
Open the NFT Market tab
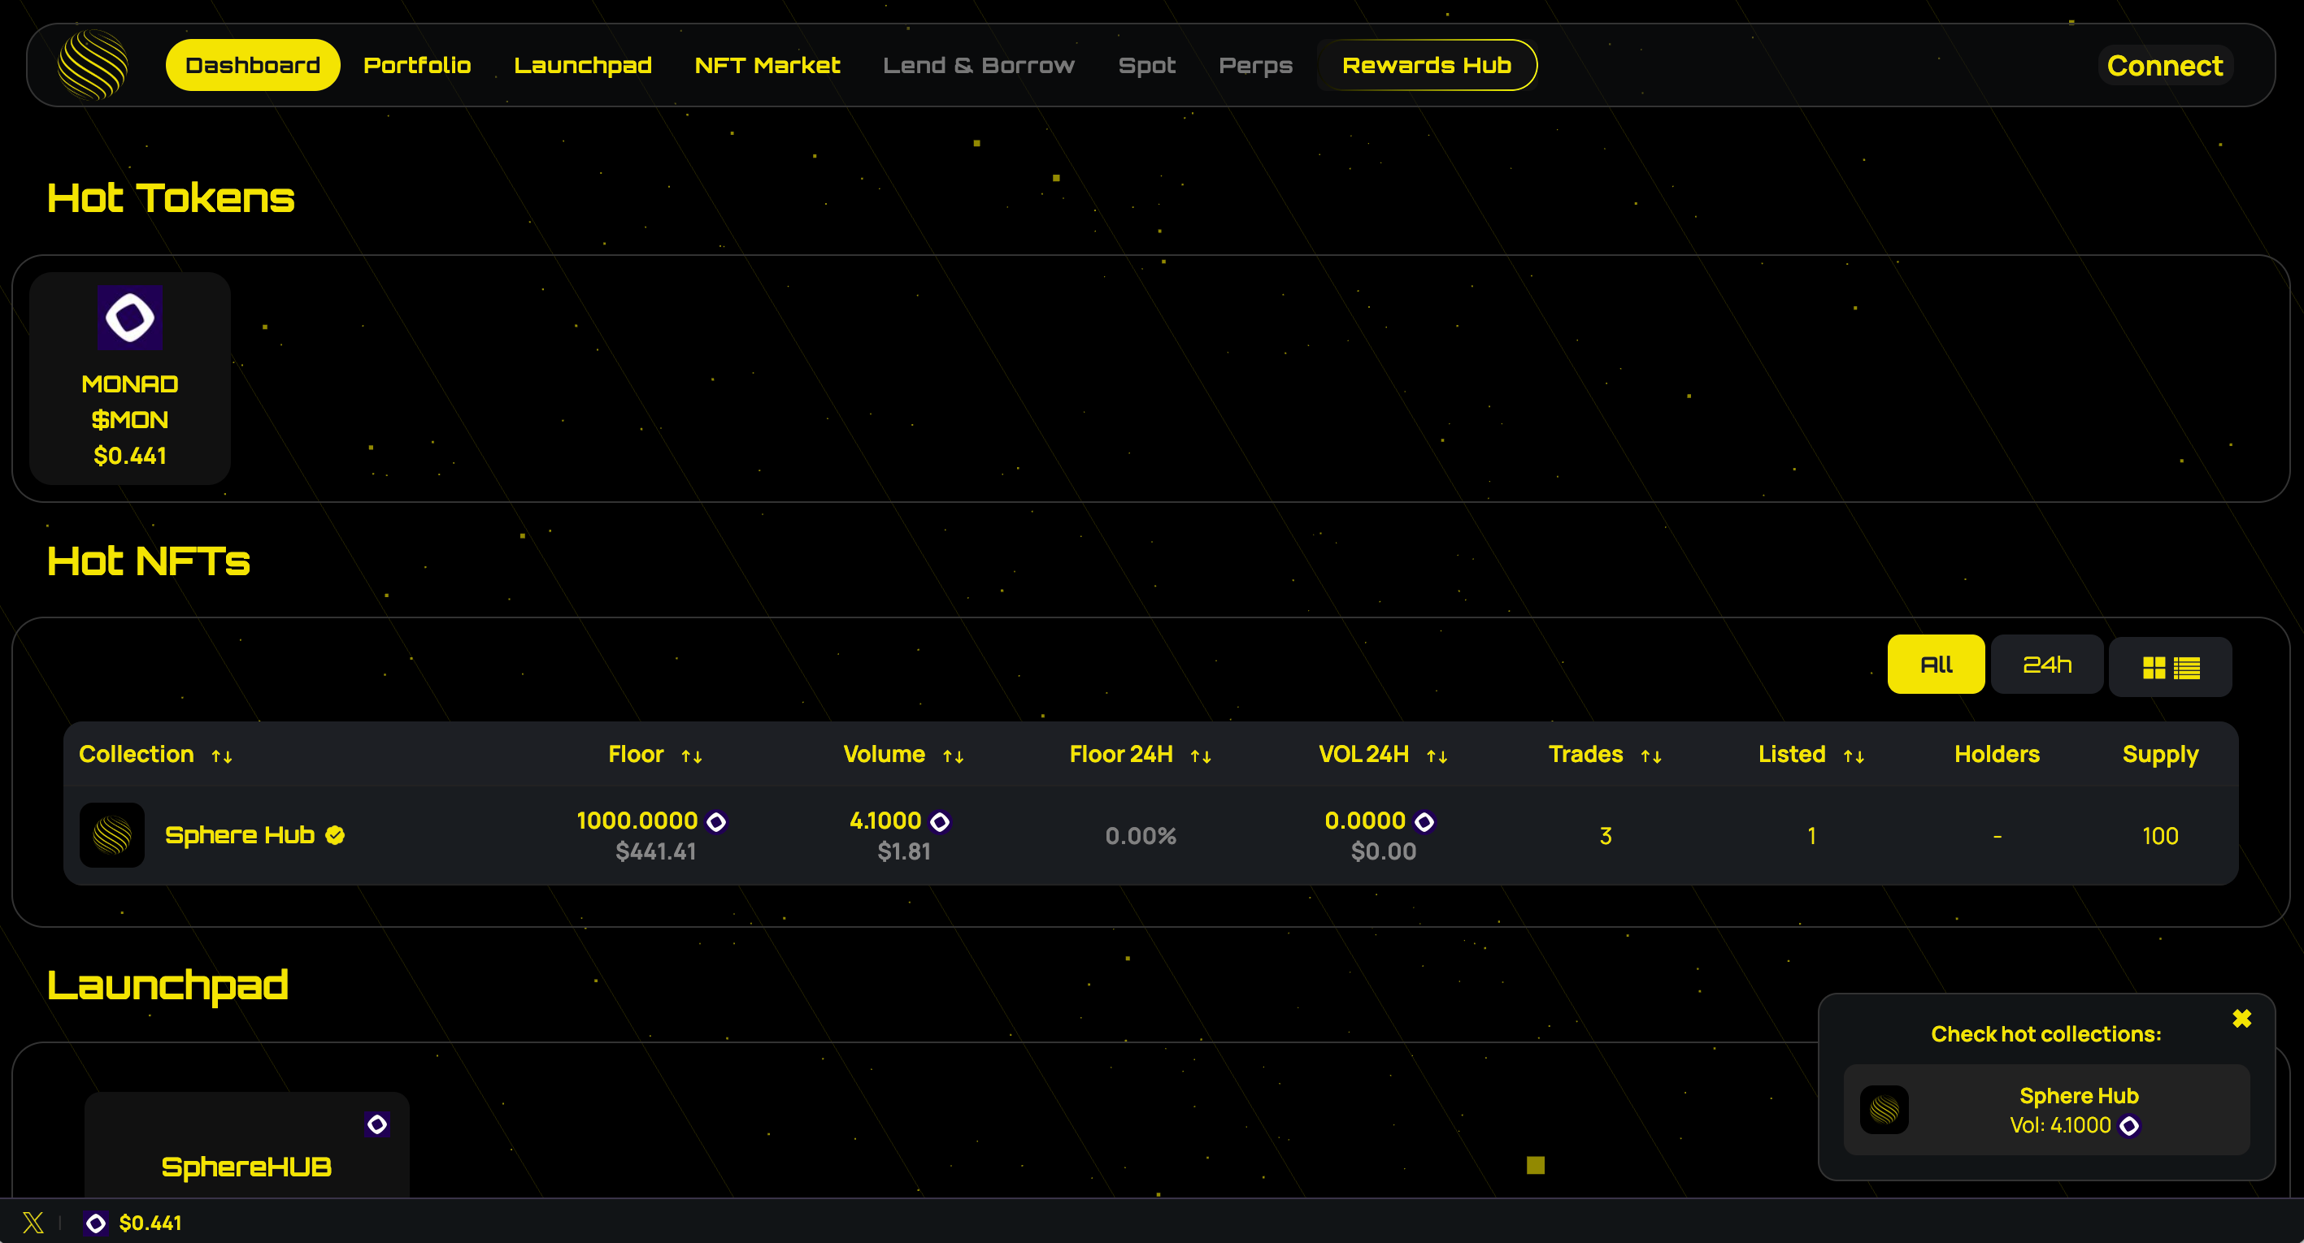click(767, 65)
